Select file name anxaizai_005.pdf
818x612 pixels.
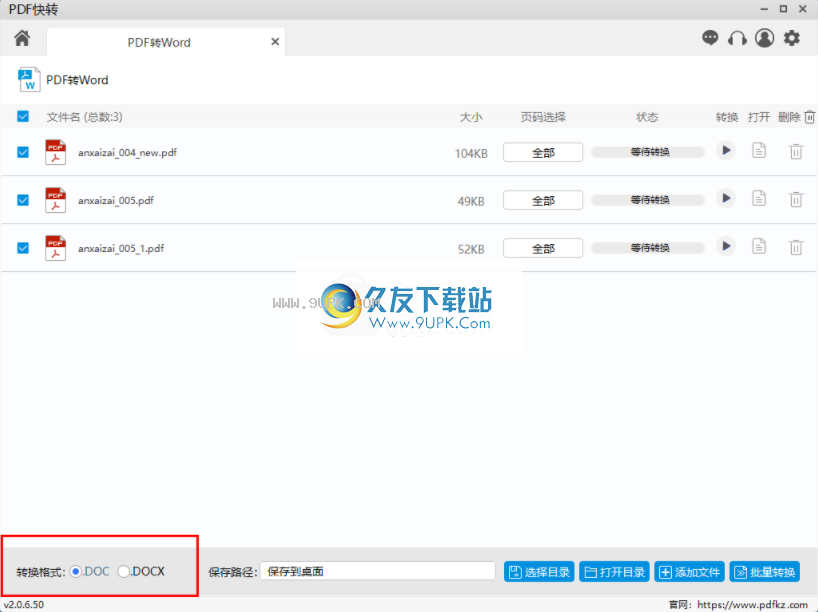click(x=116, y=200)
